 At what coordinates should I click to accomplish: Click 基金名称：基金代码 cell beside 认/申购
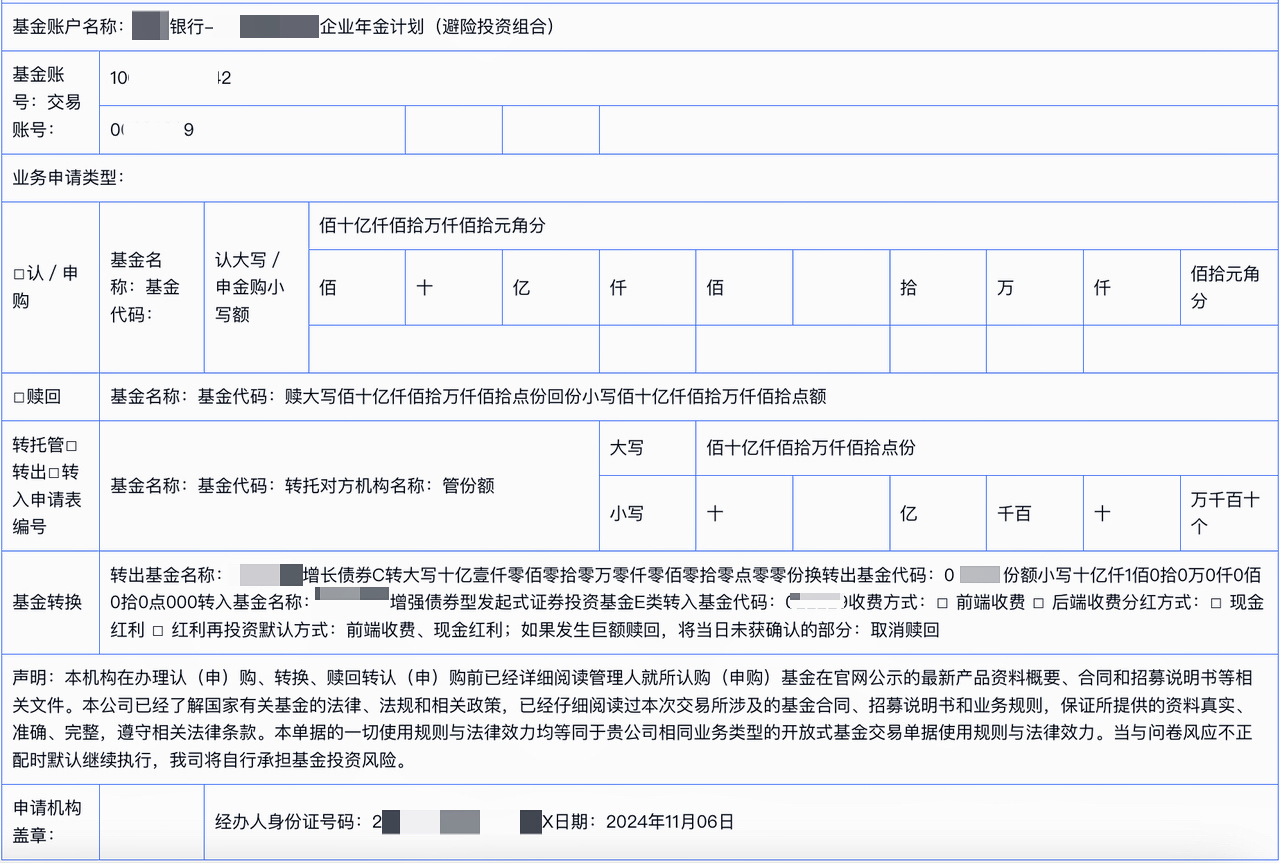(151, 288)
